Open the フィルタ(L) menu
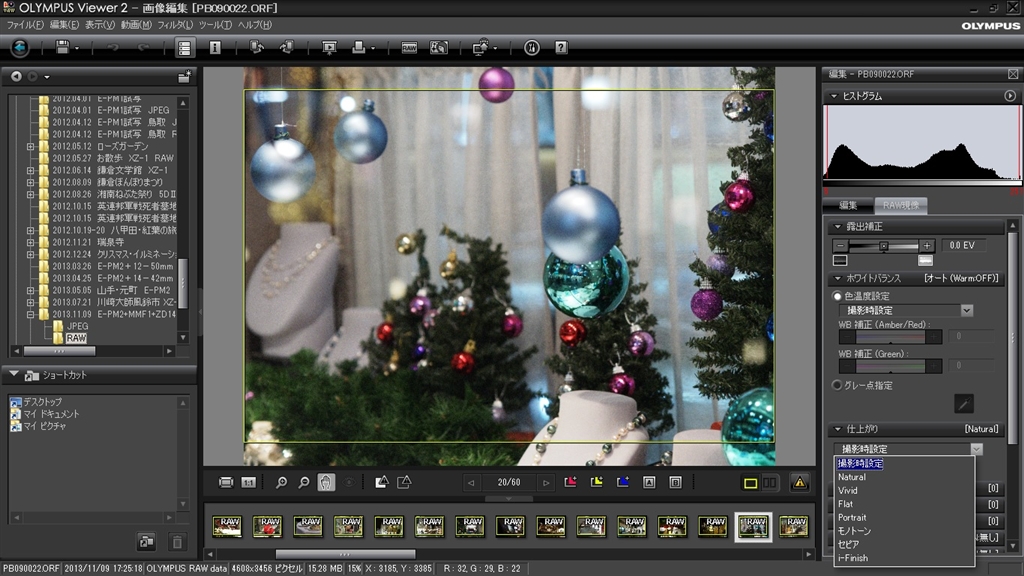1024x576 pixels. pyautogui.click(x=175, y=25)
